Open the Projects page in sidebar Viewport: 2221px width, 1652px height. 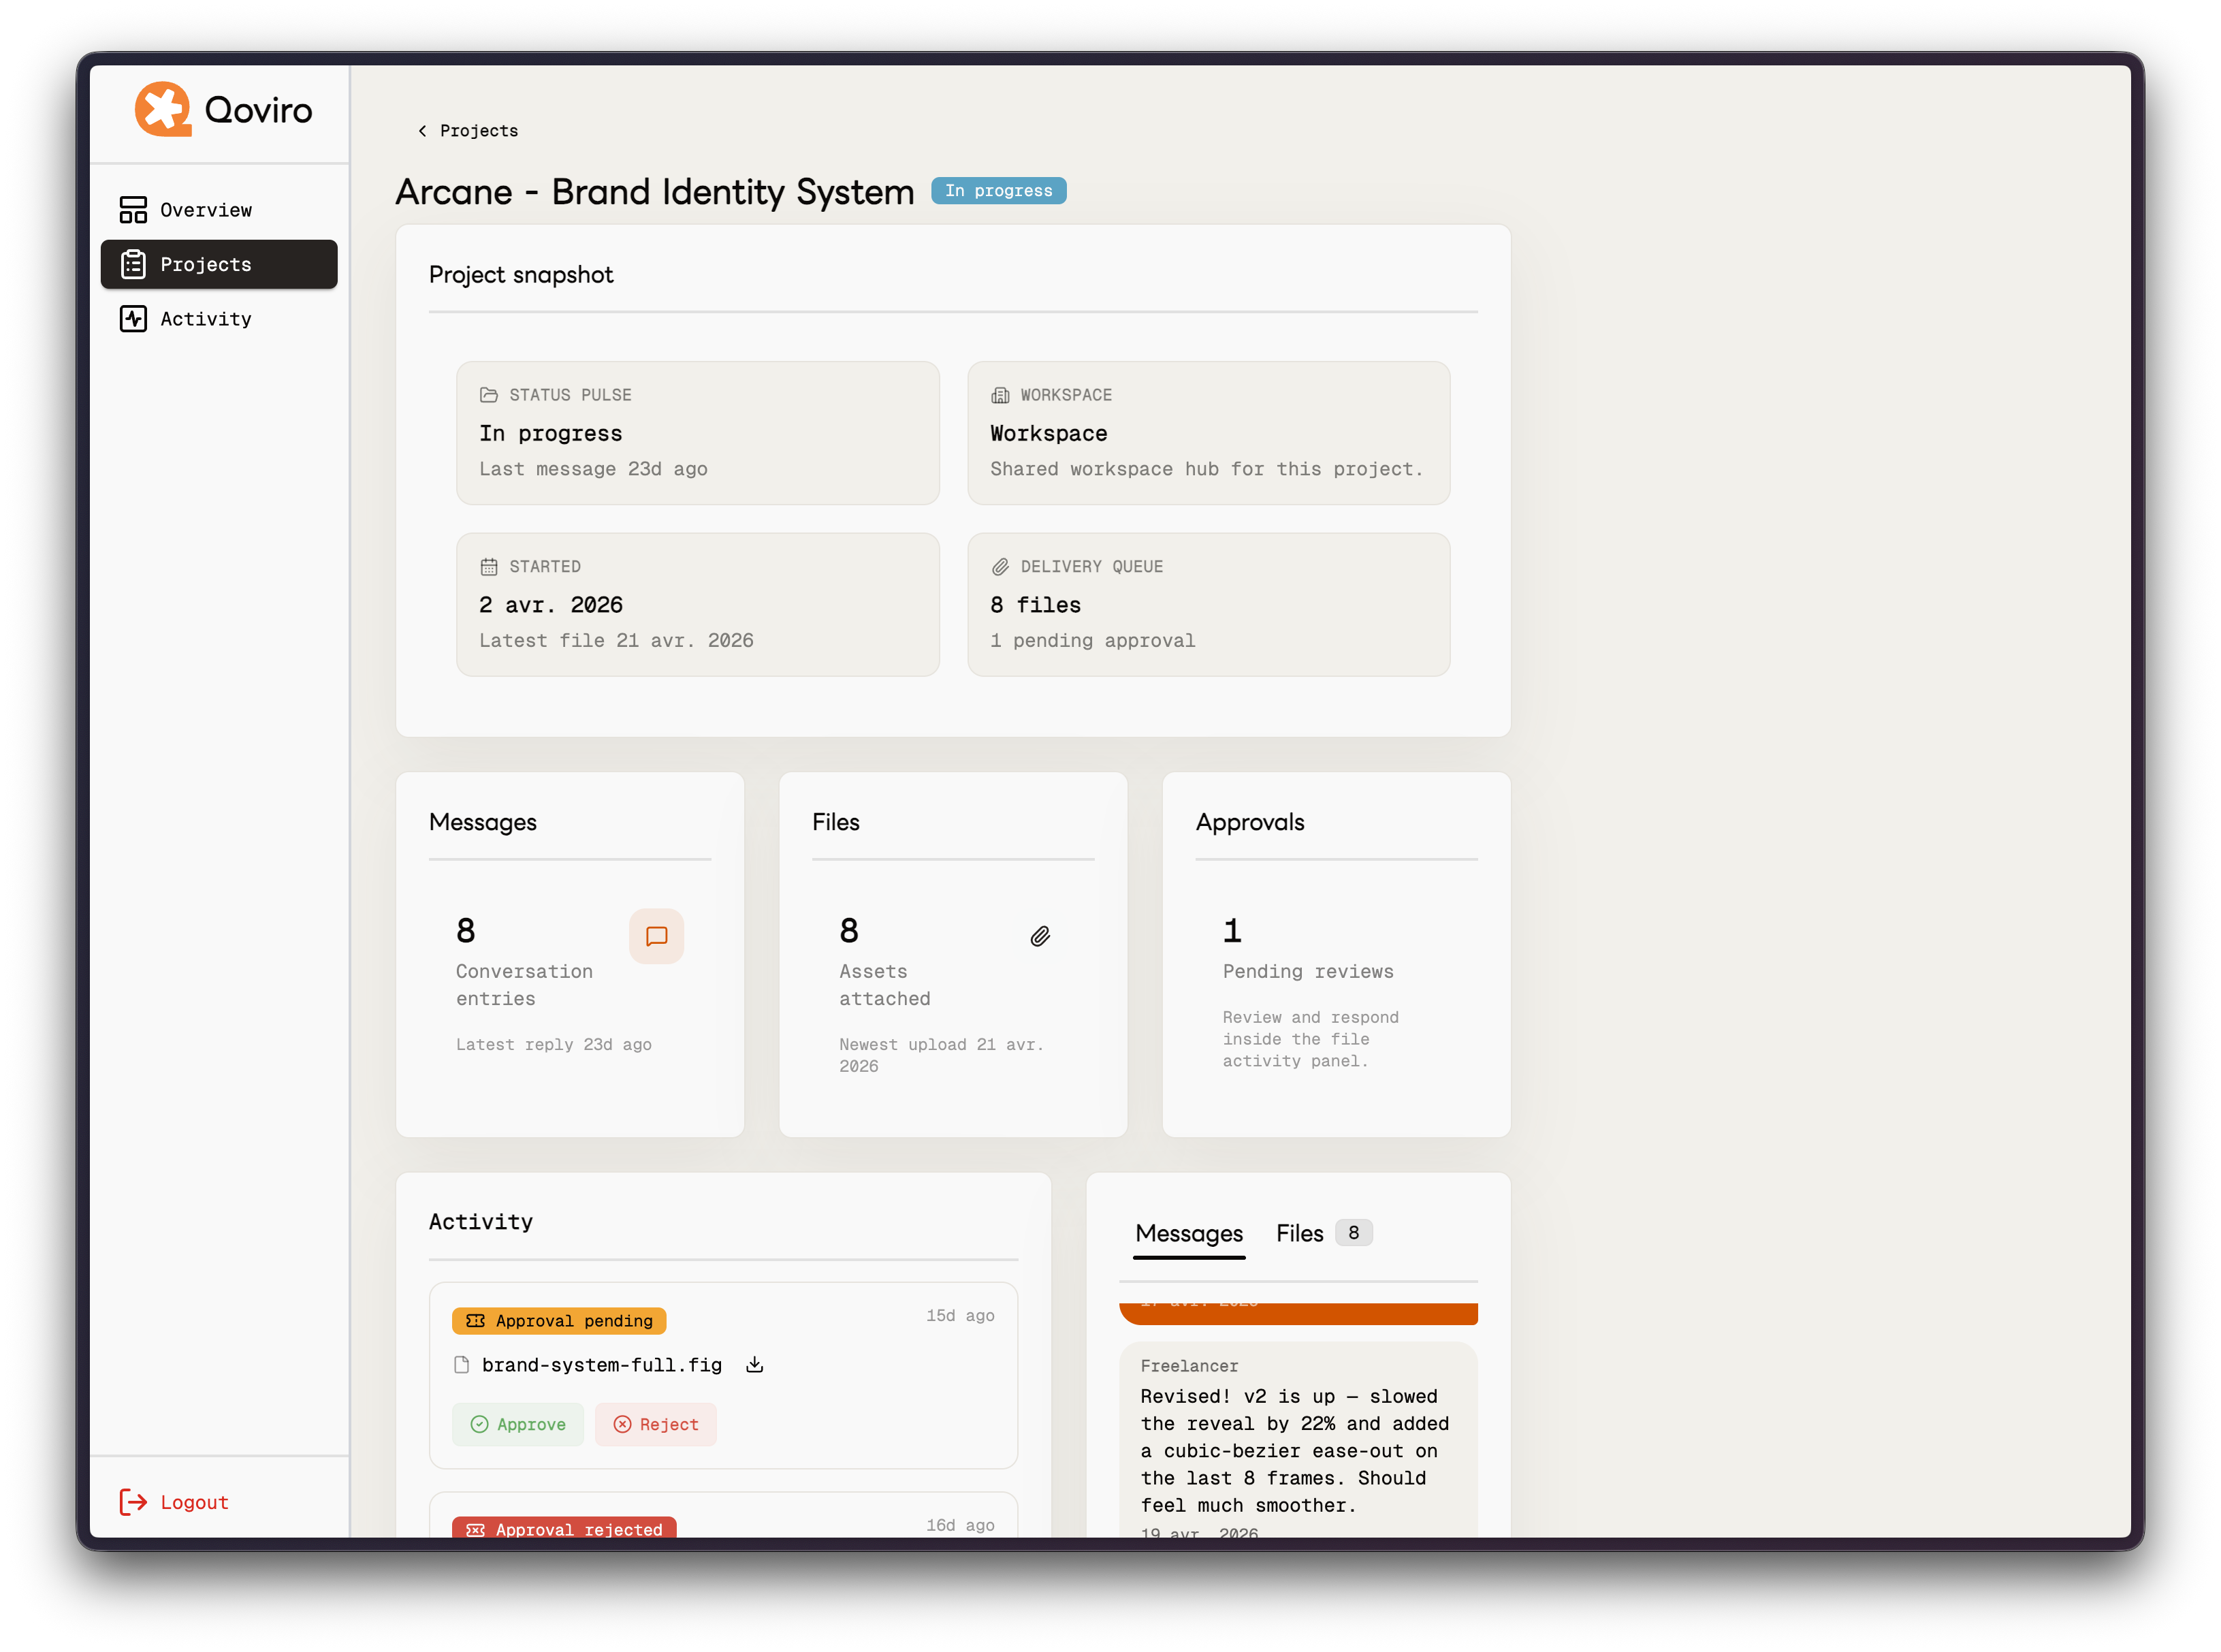[219, 264]
